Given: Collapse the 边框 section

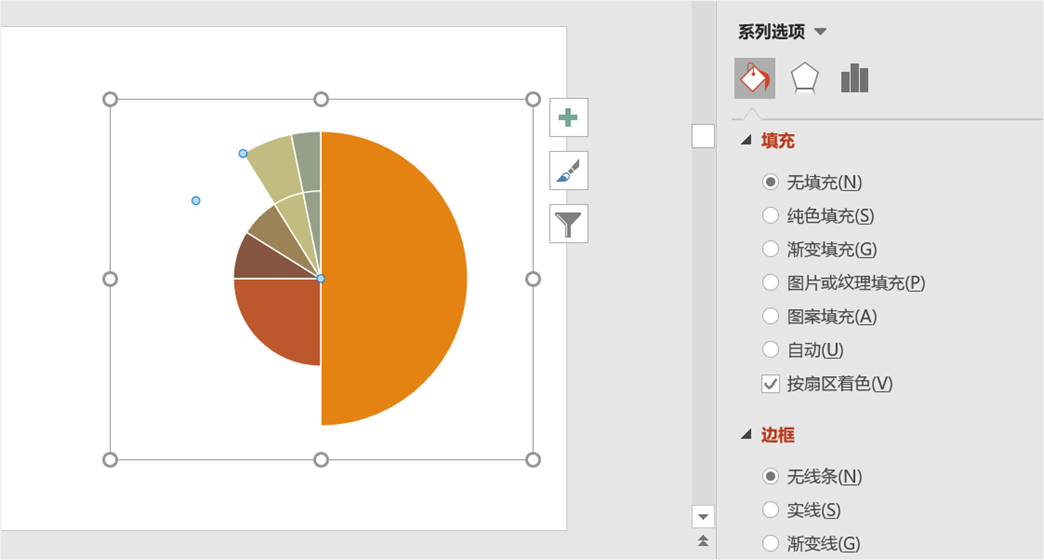Looking at the screenshot, I should pos(746,435).
